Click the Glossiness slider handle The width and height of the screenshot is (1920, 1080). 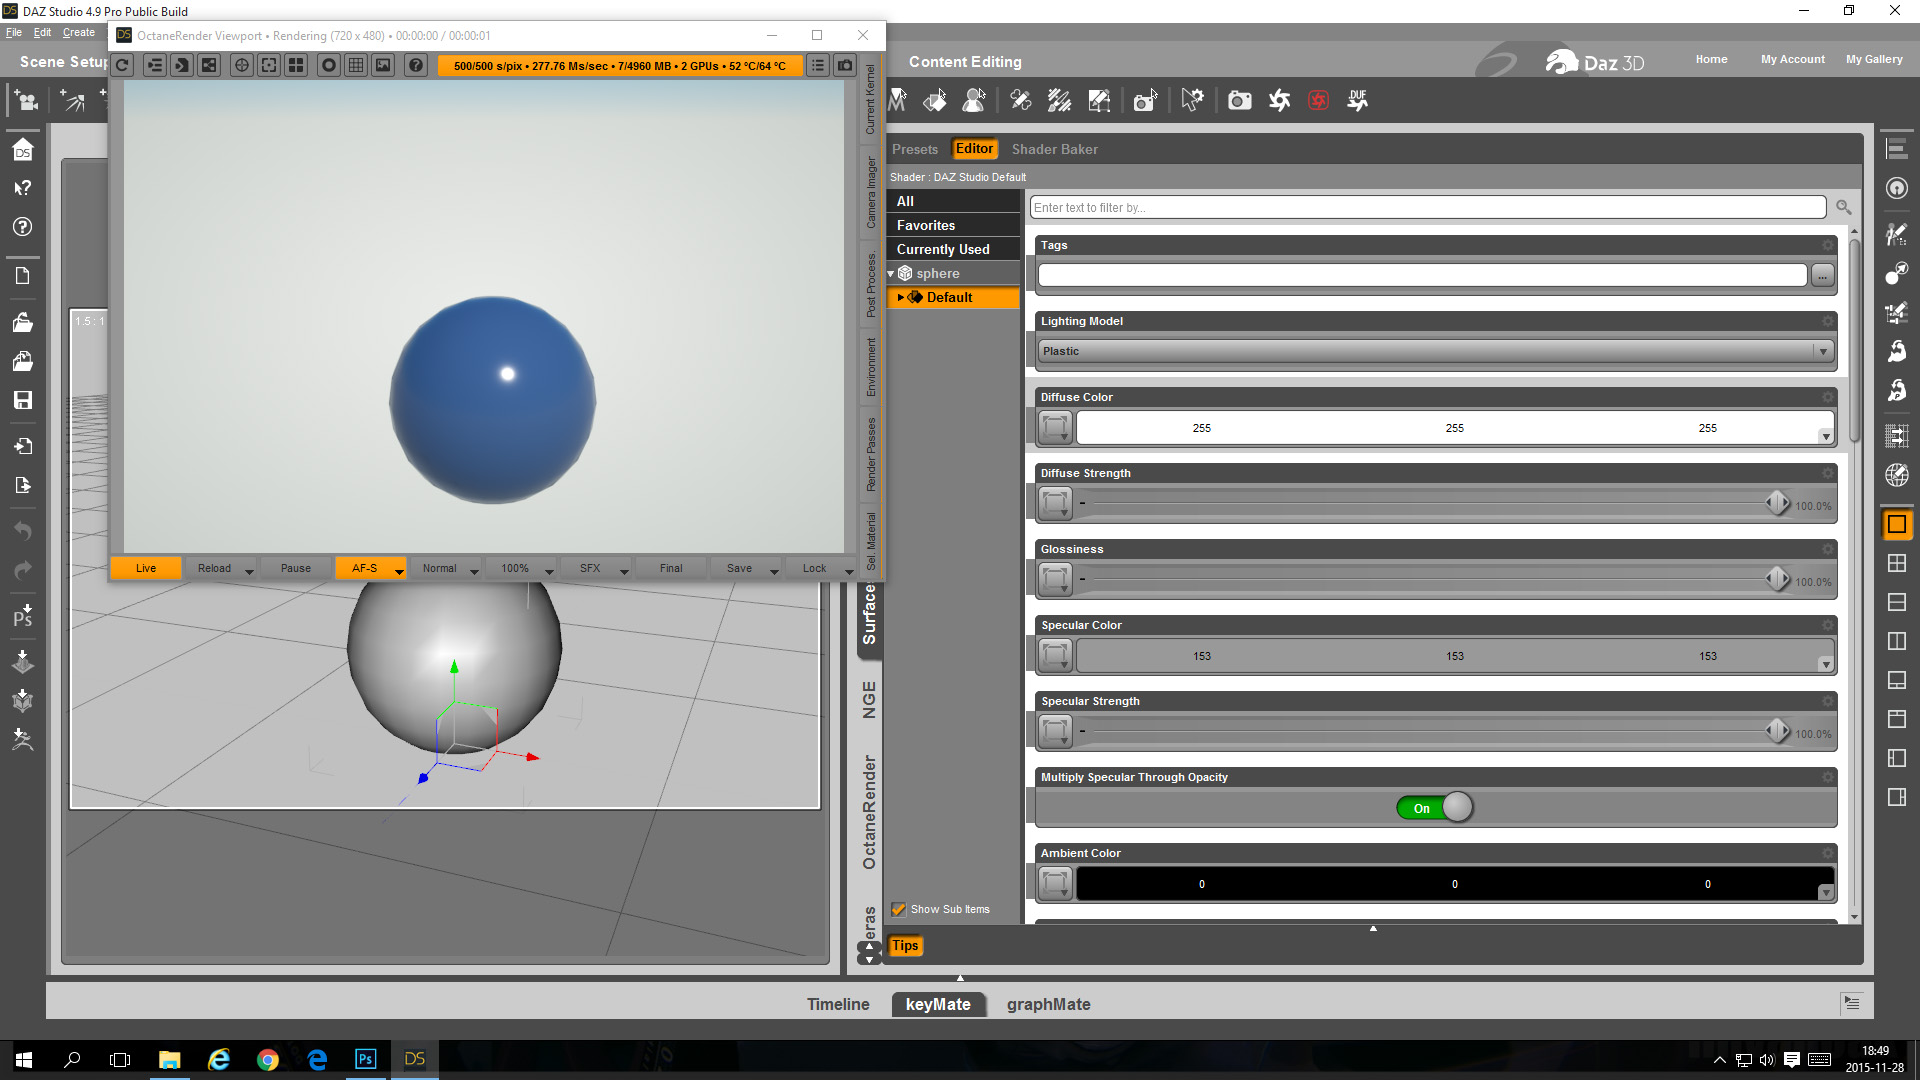click(1777, 579)
